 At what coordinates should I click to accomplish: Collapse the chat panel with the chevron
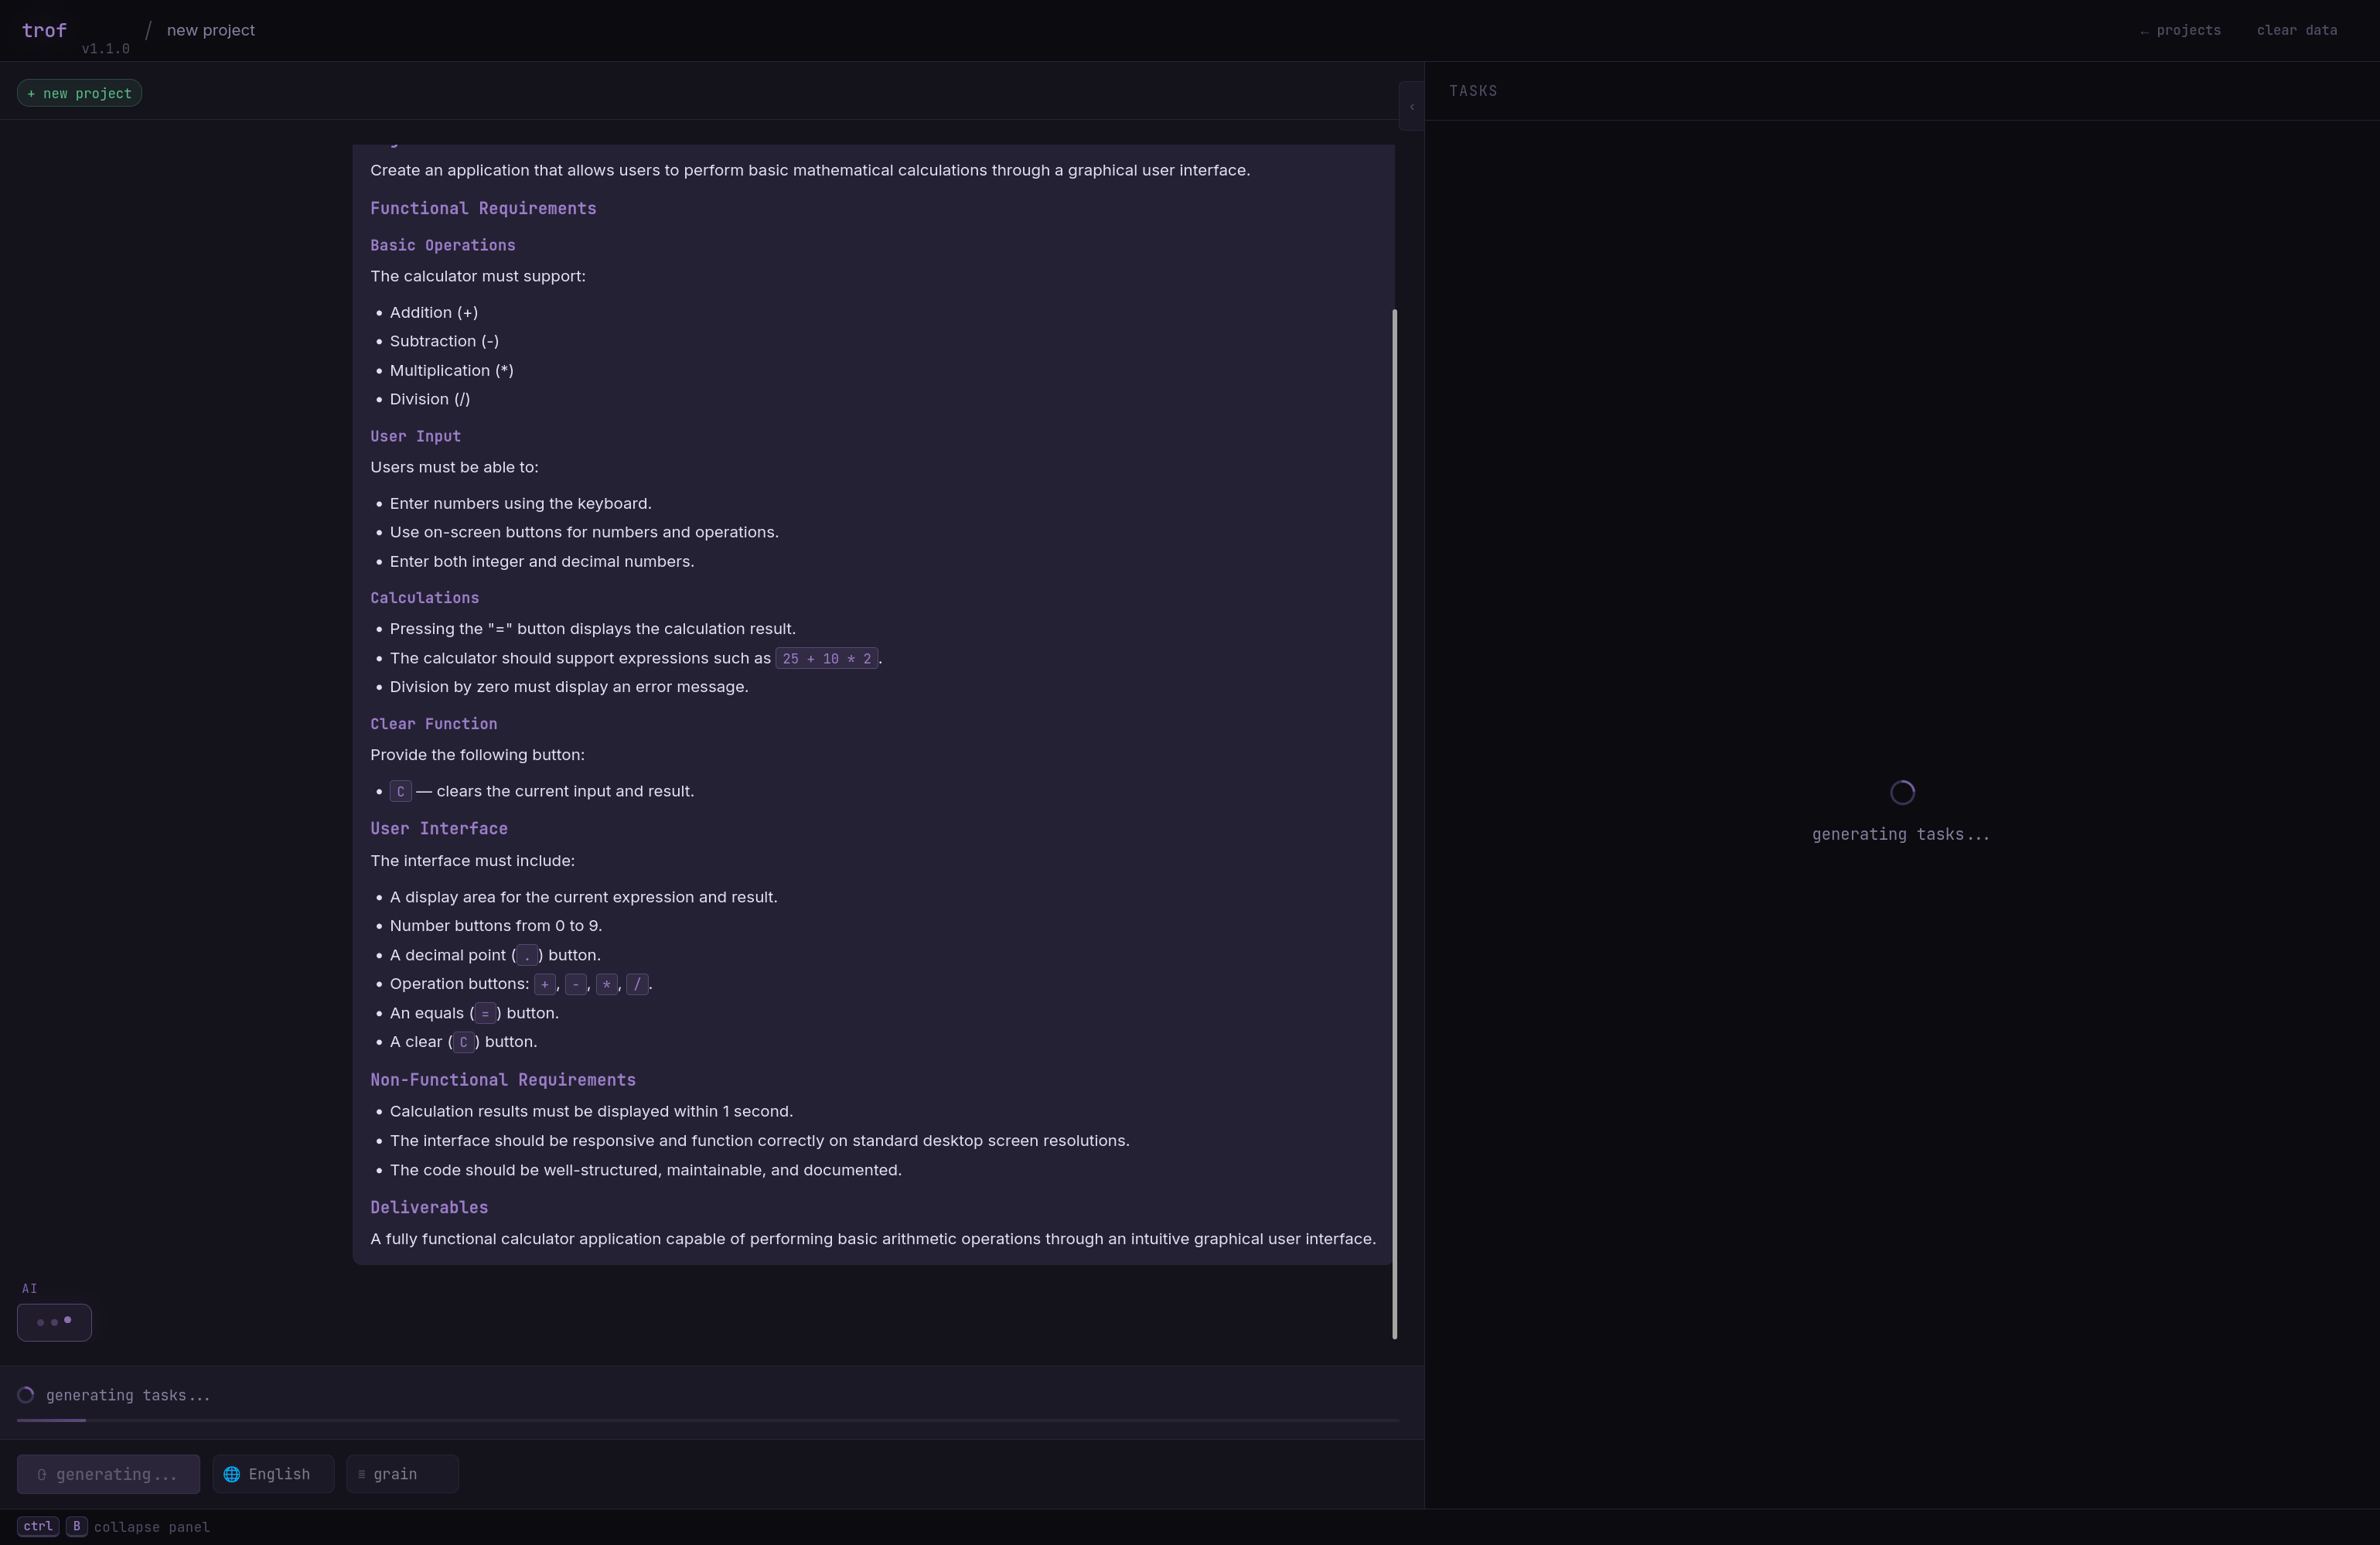[1411, 106]
